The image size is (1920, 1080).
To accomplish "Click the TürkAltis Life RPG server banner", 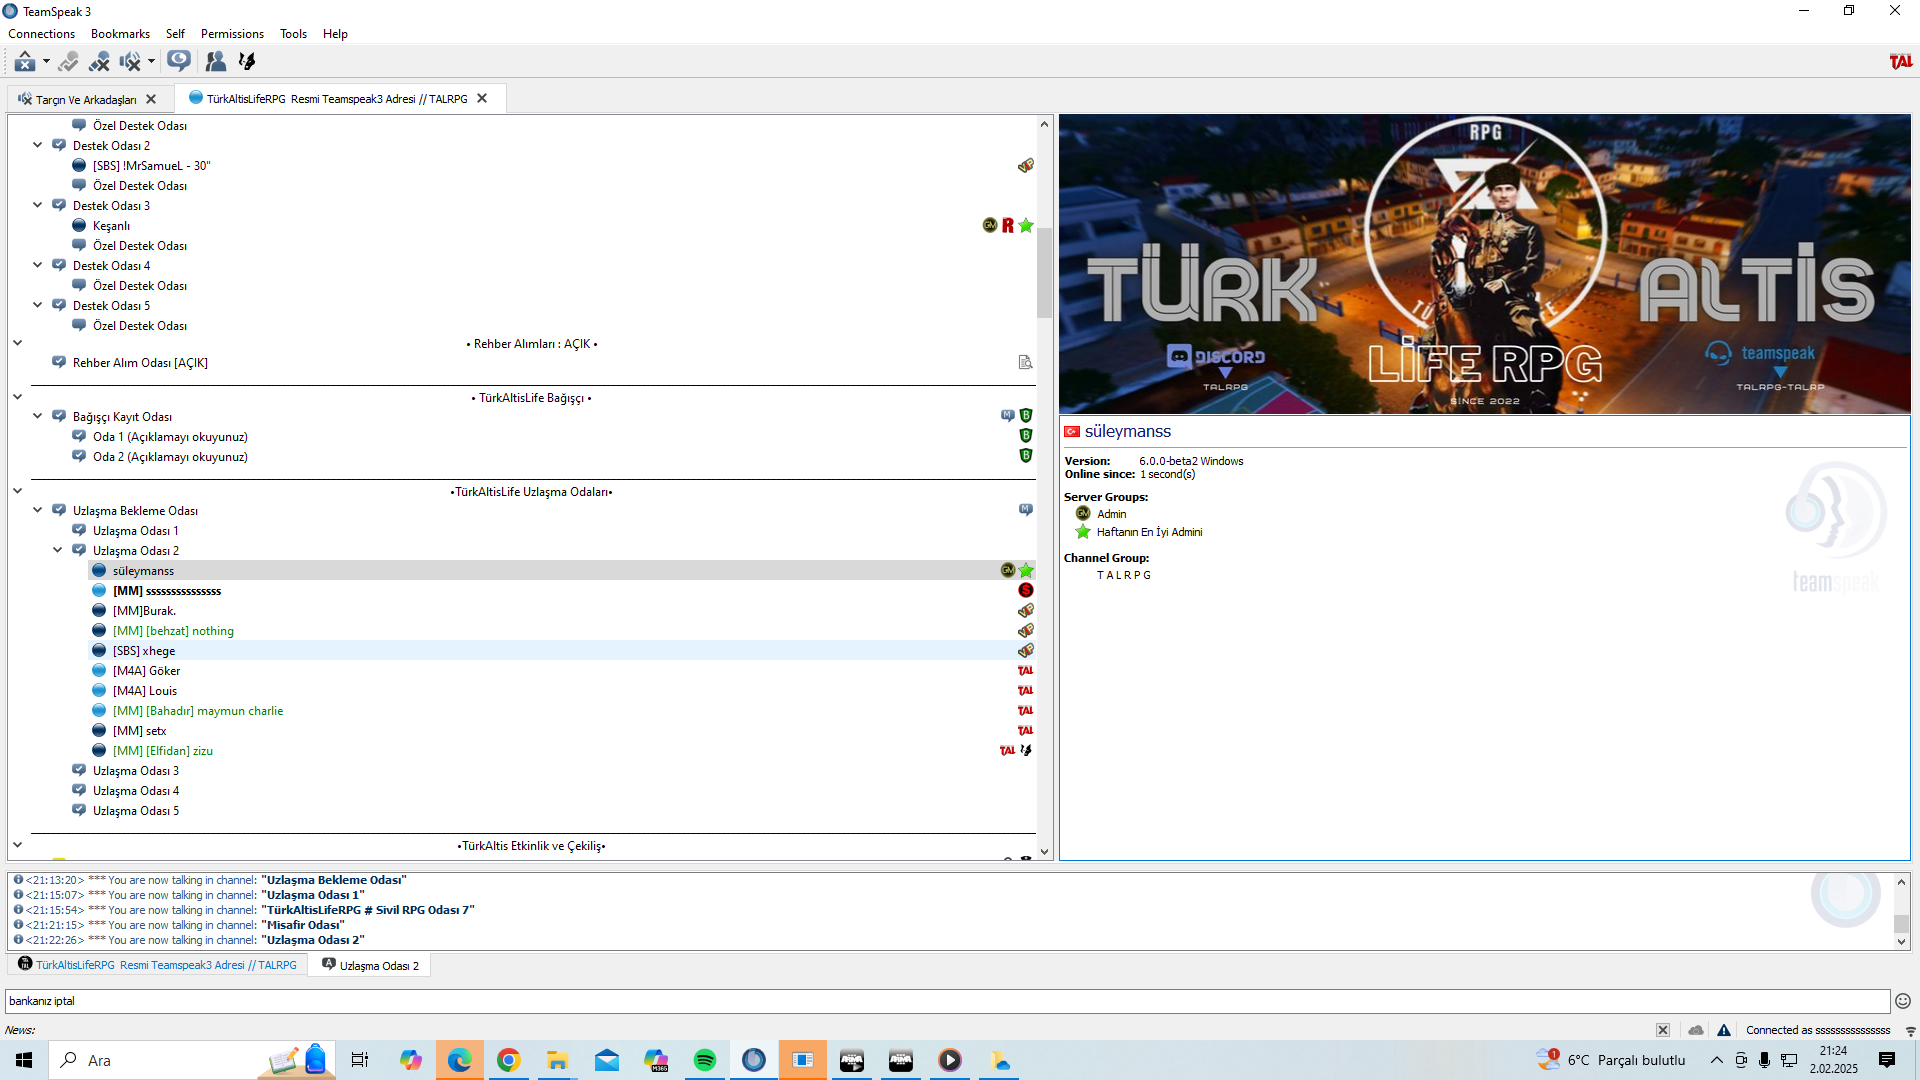I will click(1484, 264).
